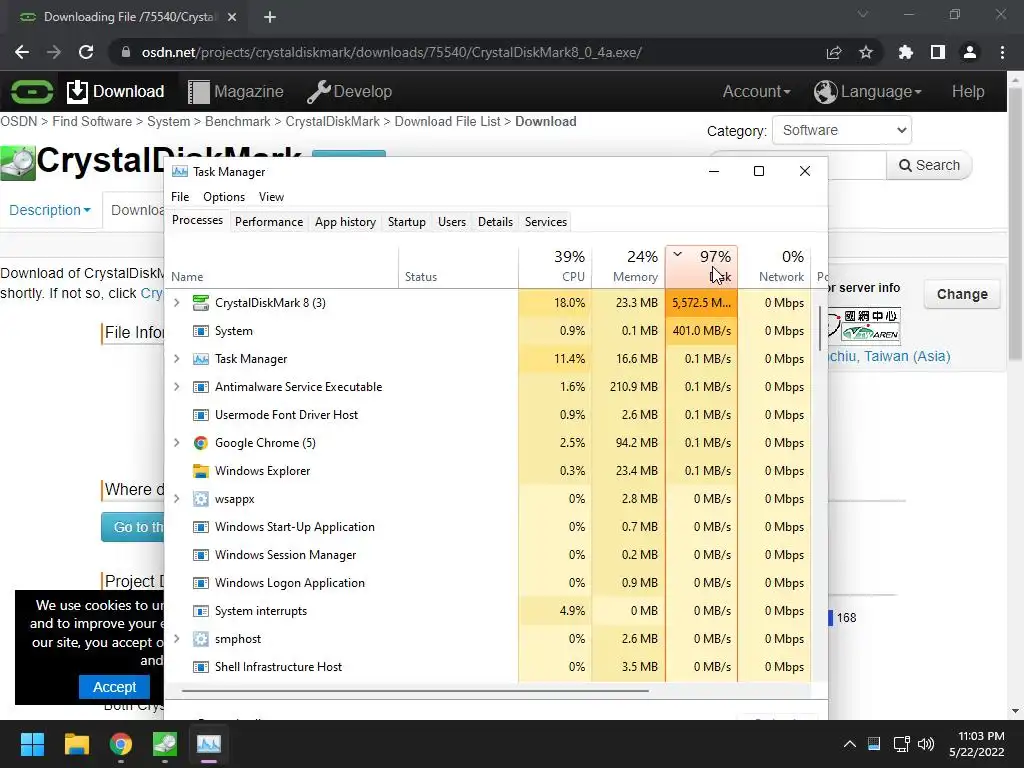Switch to the Details tab
Screen dimensions: 1024x768
pyautogui.click(x=495, y=222)
